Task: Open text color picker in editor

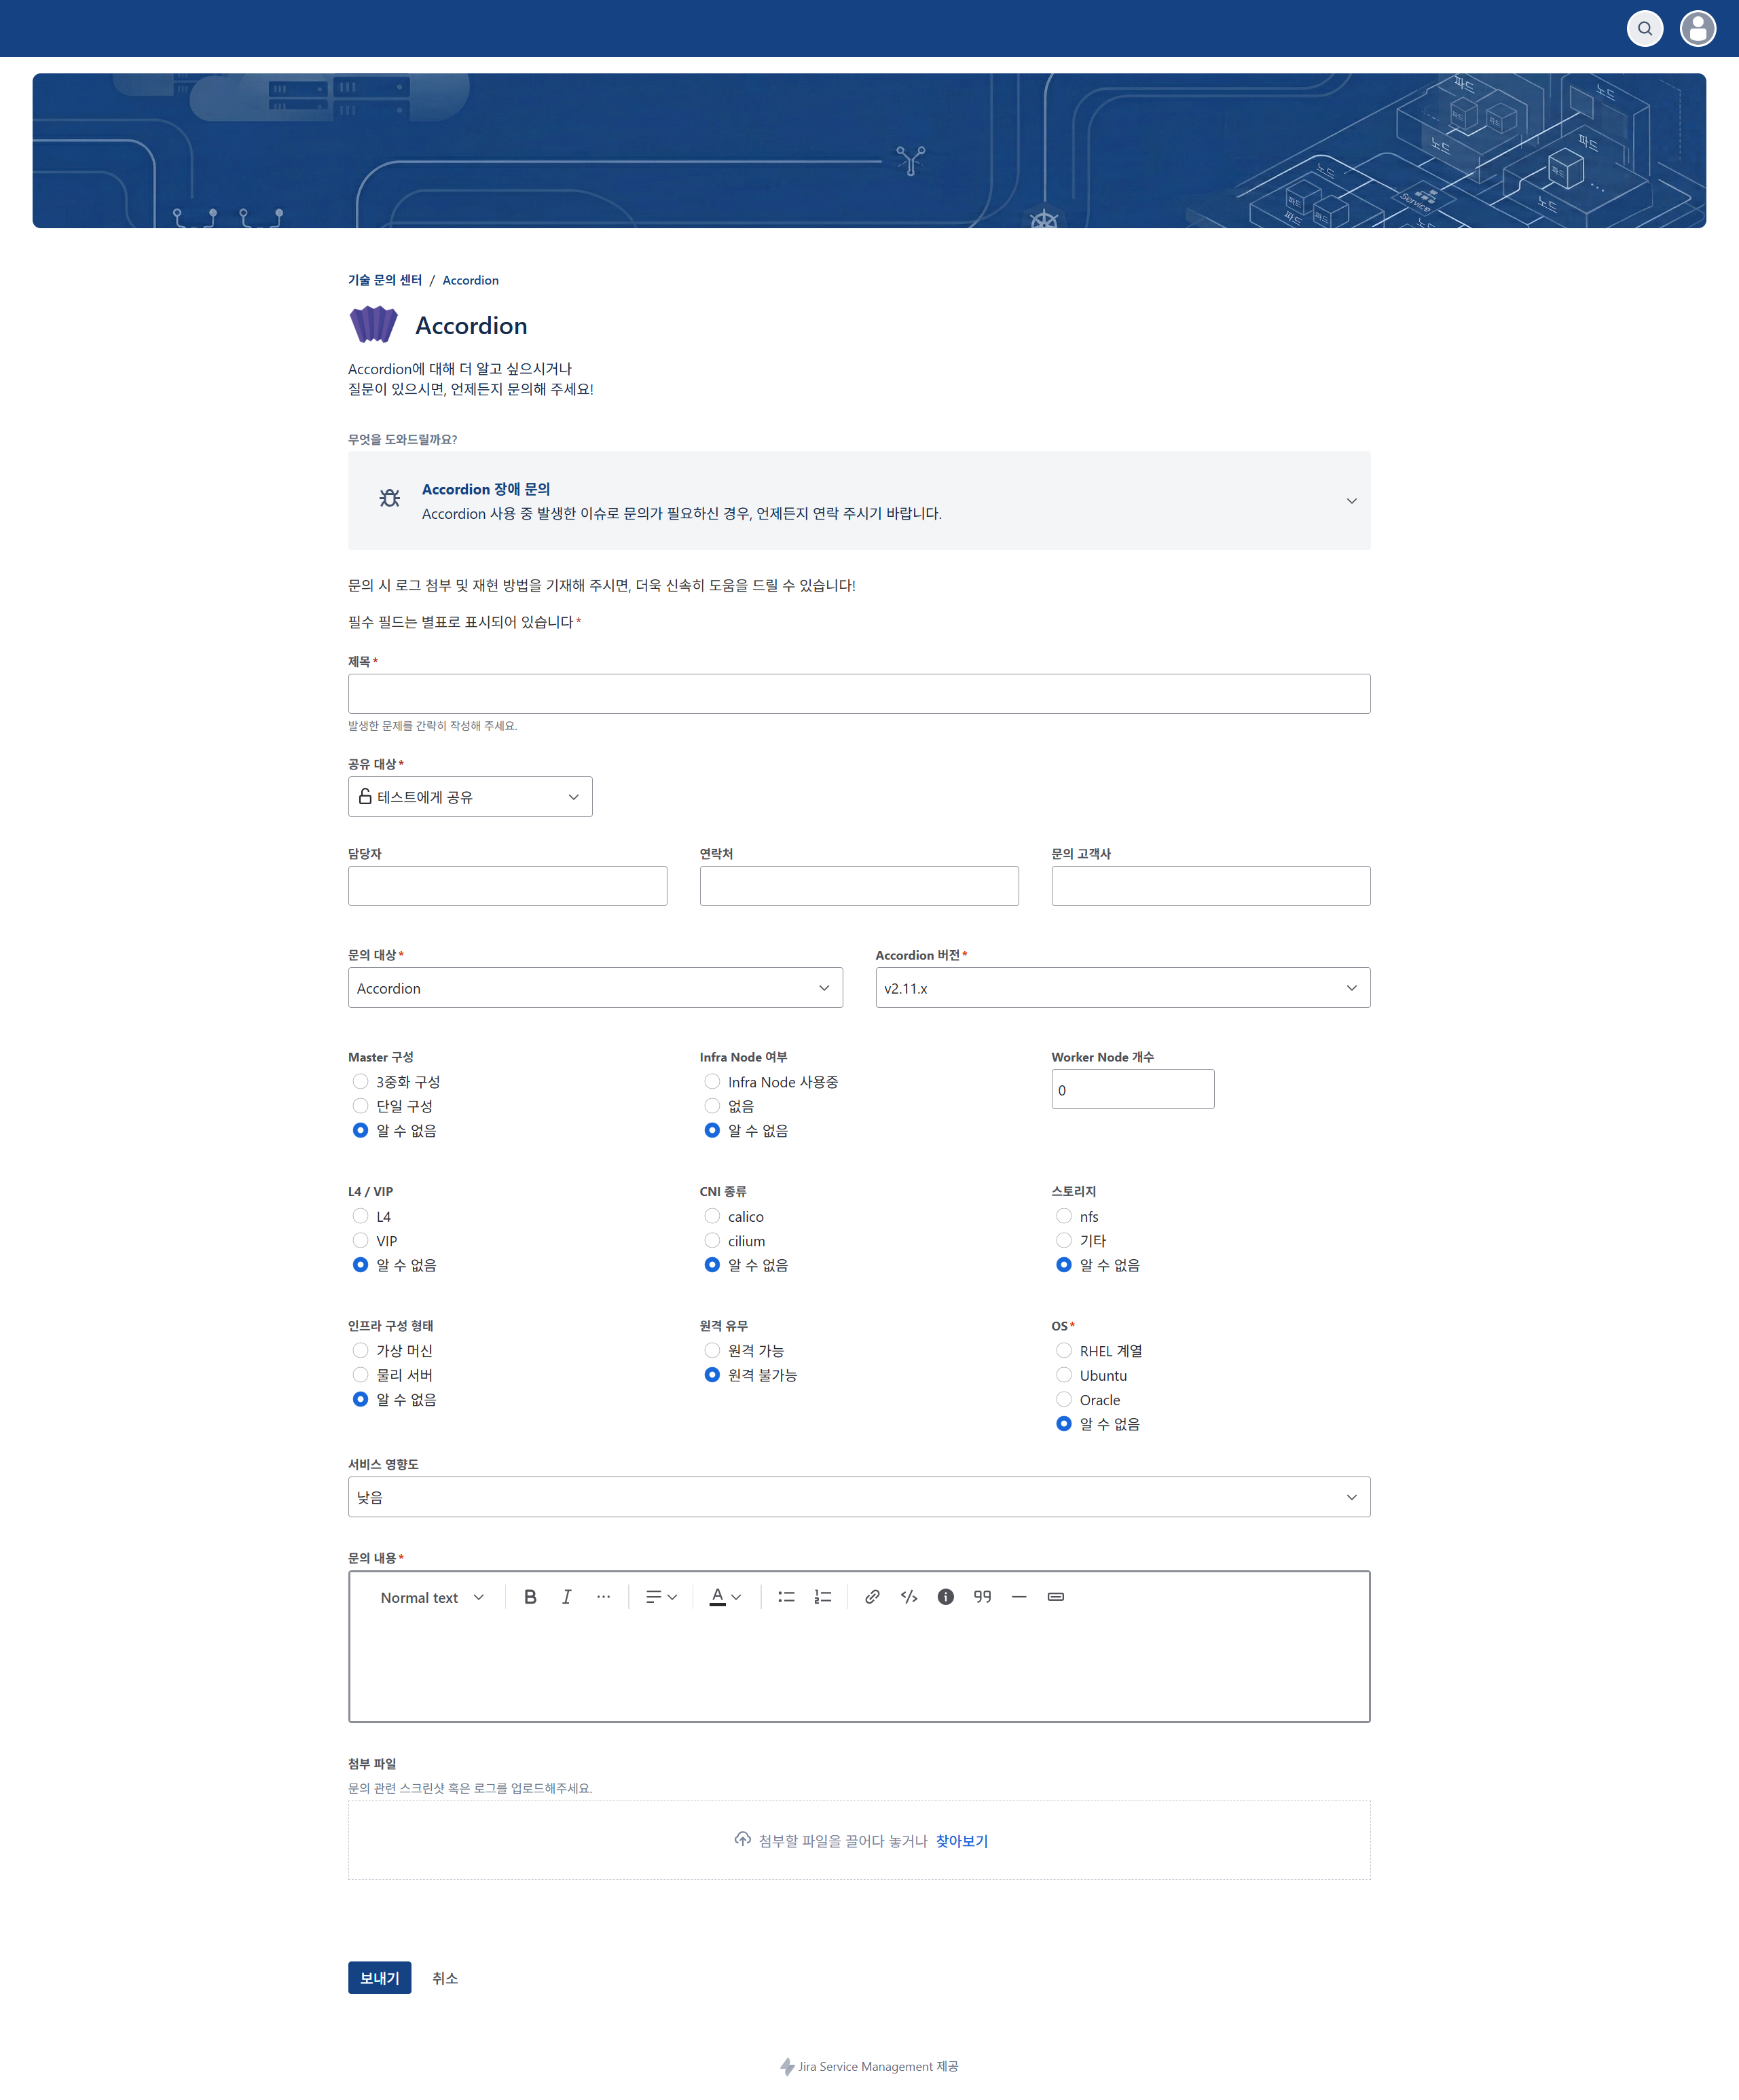Action: 725,1597
